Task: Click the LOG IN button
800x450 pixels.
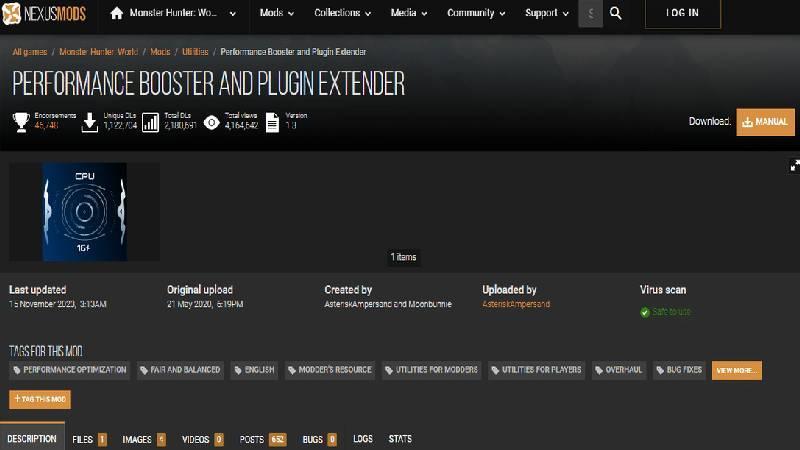Action: (683, 13)
